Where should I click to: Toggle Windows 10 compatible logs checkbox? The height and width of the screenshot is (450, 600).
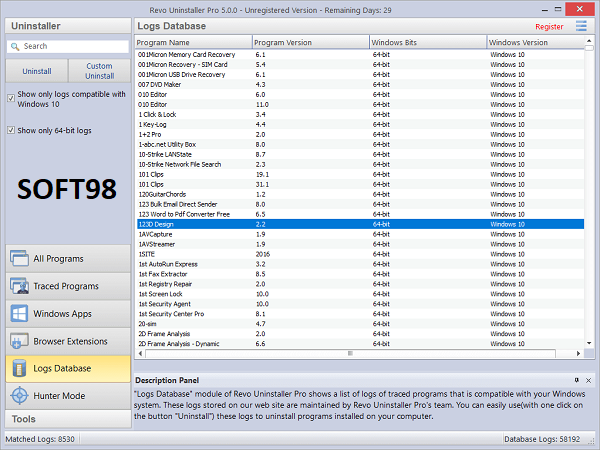coord(11,98)
